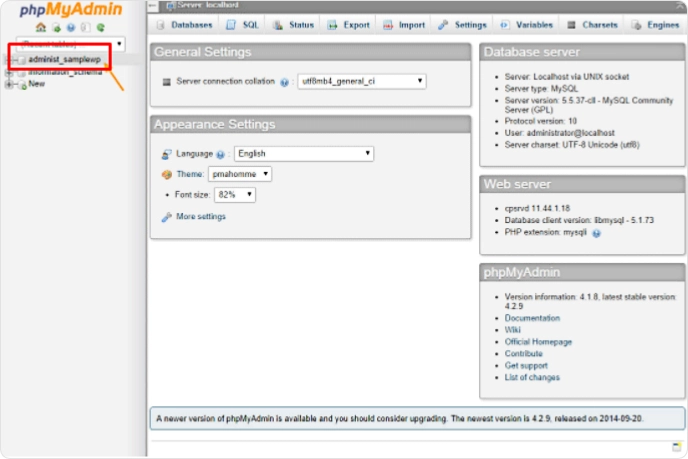The width and height of the screenshot is (688, 459).
Task: Click help icon beside Server connection collation
Action: tap(284, 82)
